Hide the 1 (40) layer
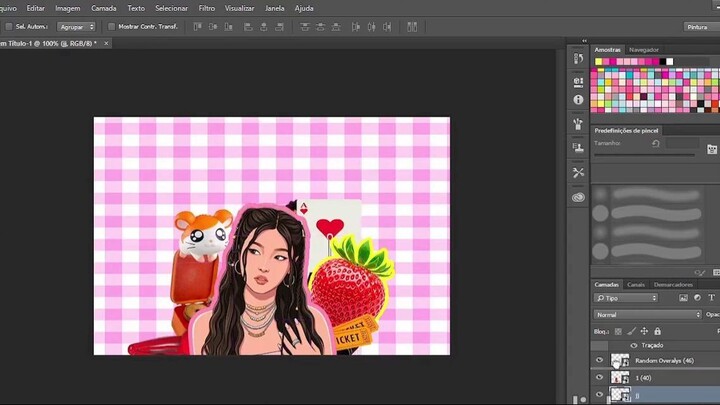 click(x=599, y=377)
